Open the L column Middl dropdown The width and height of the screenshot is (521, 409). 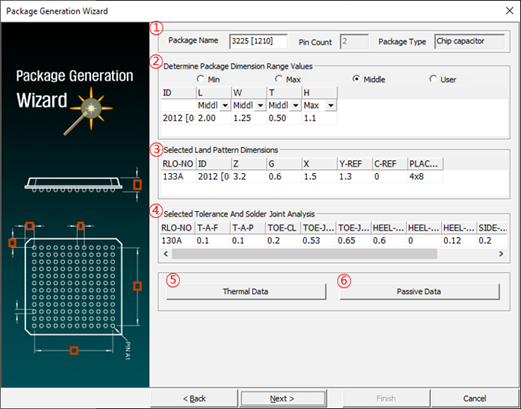coord(225,106)
